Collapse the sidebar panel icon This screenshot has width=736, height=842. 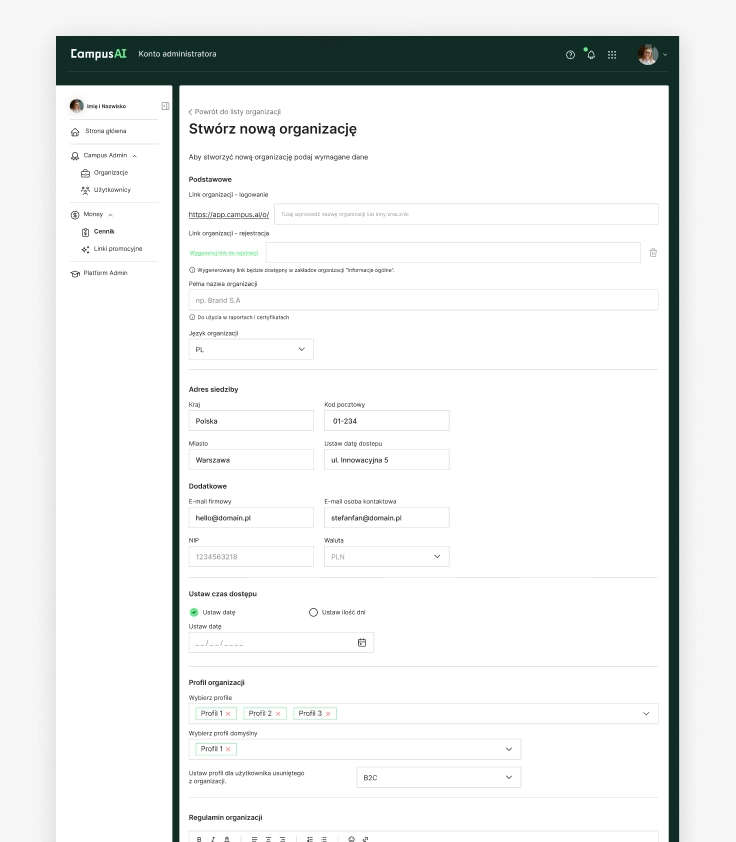165,106
